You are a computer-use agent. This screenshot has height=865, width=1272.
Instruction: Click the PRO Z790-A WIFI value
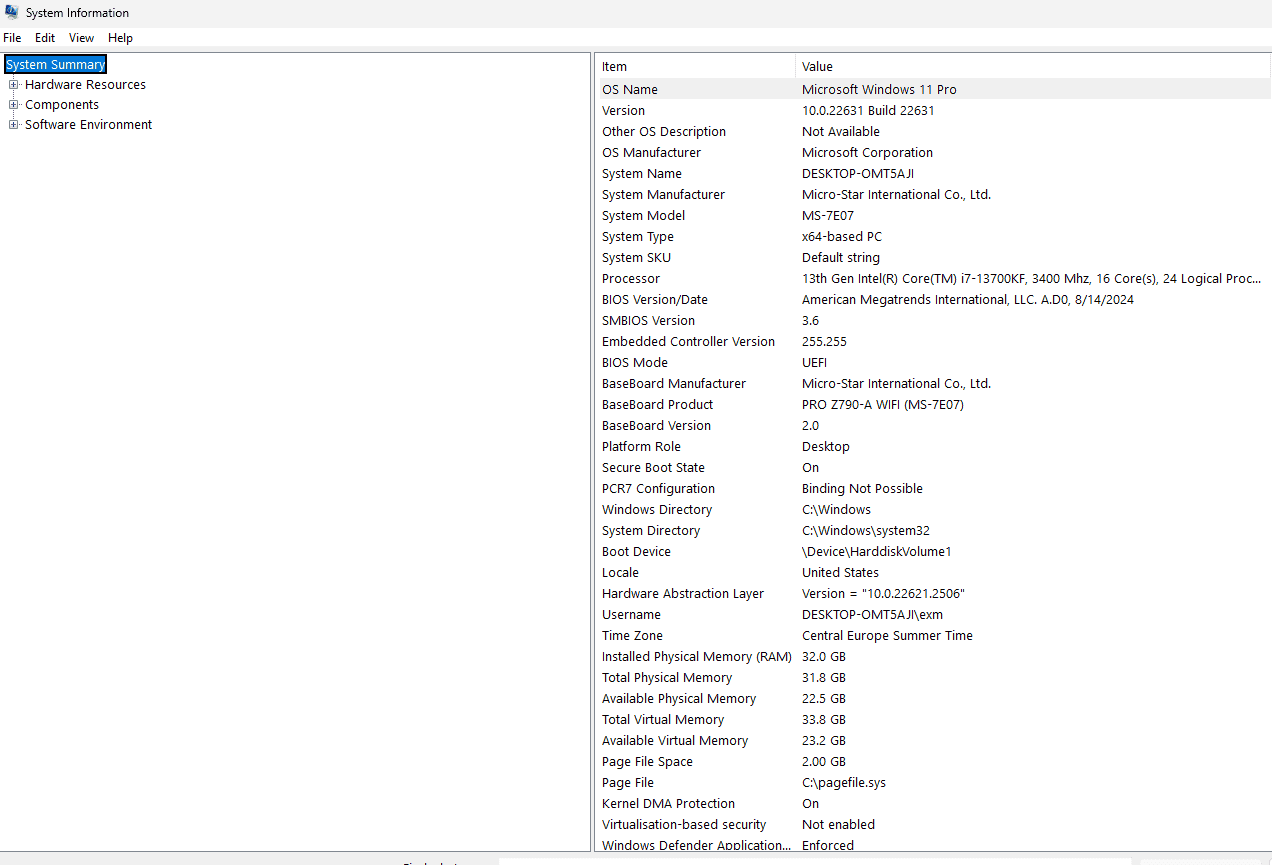tap(883, 405)
